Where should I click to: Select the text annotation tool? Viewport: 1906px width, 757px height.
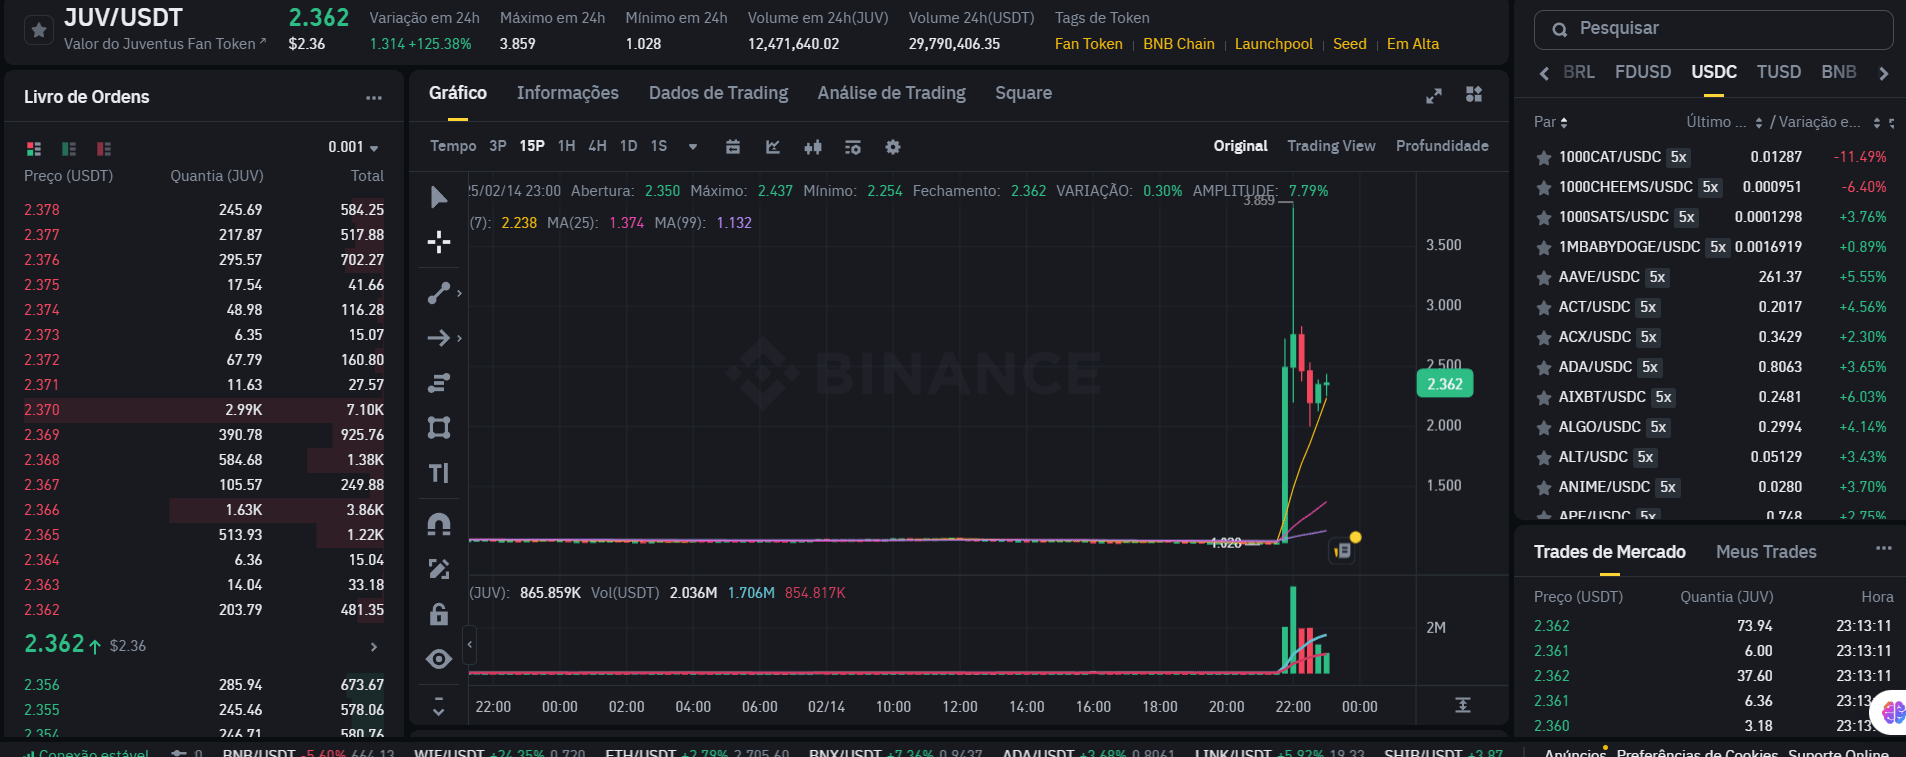(x=438, y=473)
